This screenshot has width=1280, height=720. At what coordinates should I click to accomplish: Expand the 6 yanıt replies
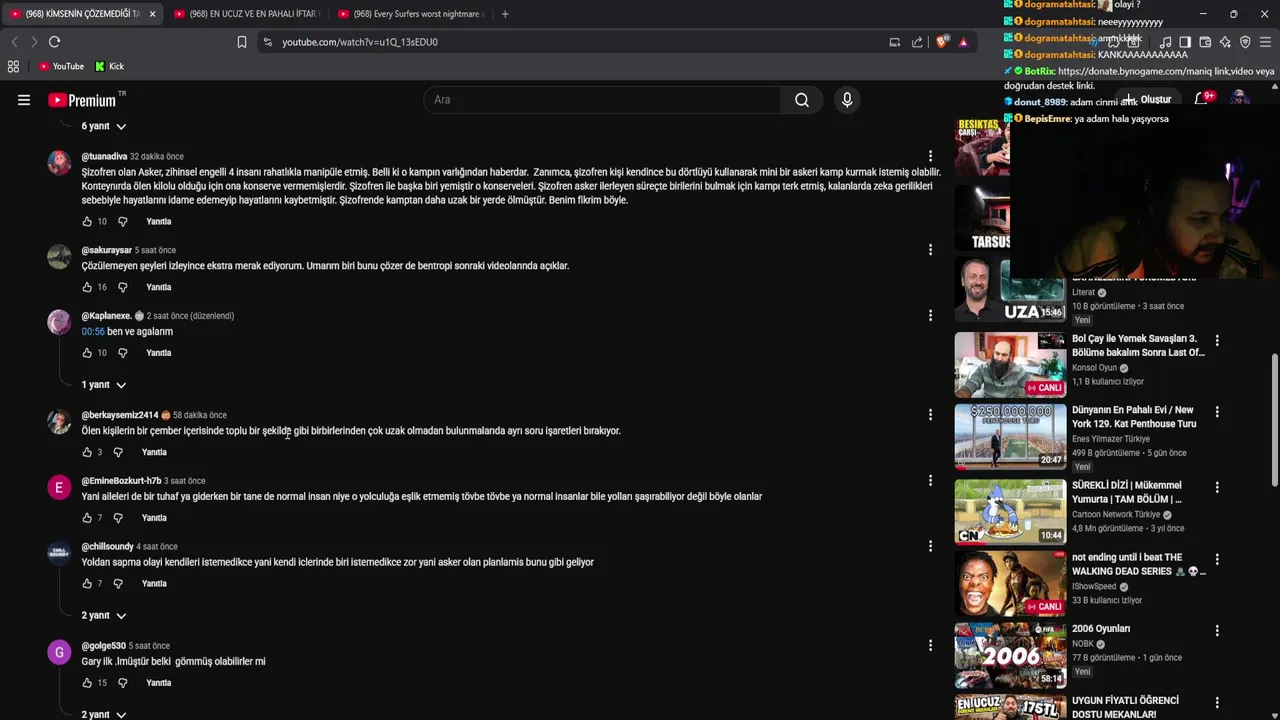(x=104, y=126)
